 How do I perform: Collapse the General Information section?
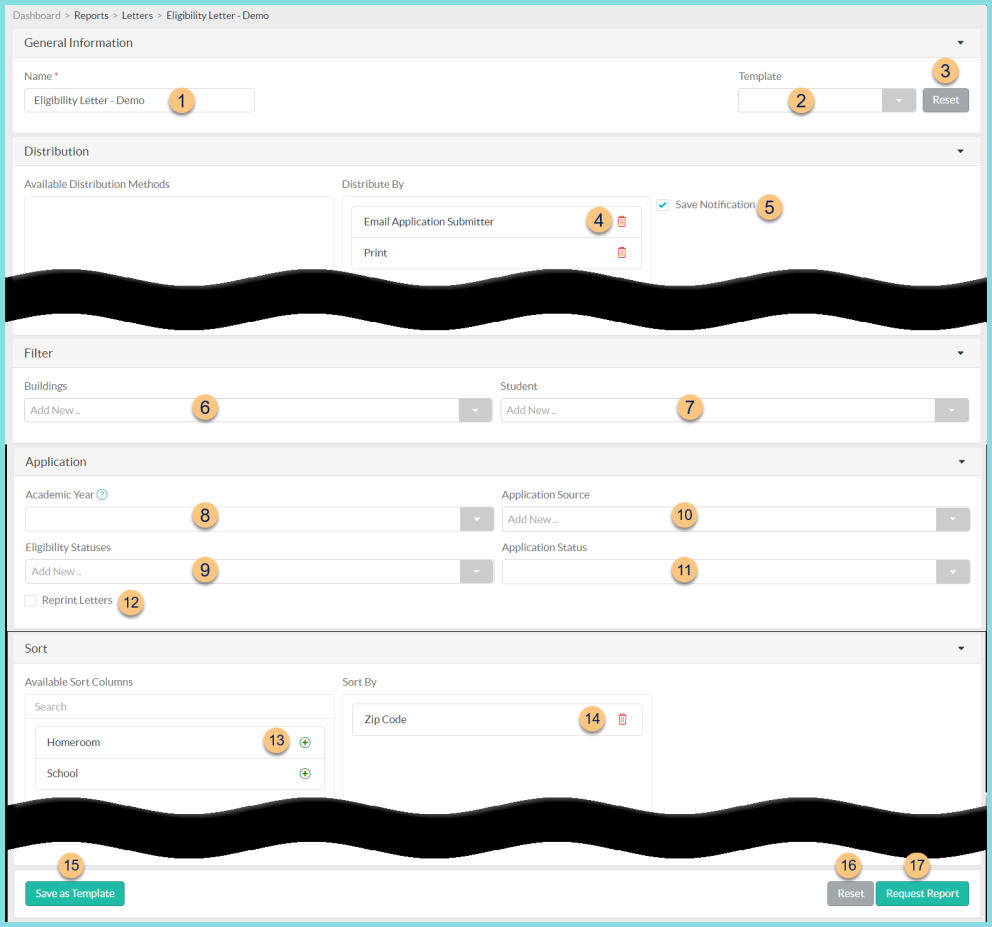point(960,43)
